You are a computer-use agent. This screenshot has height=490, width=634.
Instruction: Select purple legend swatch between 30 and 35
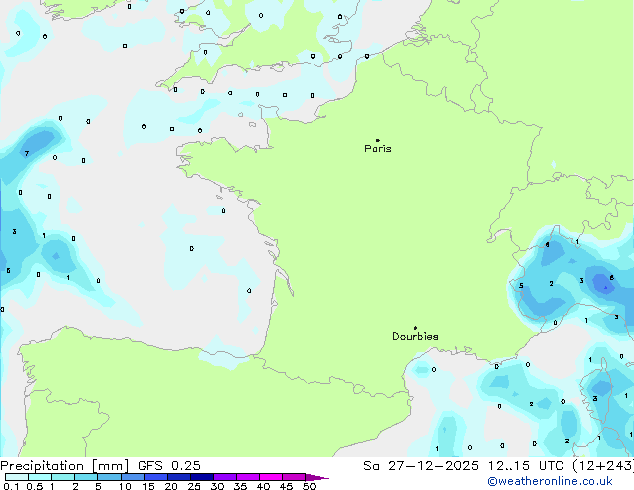(225, 477)
